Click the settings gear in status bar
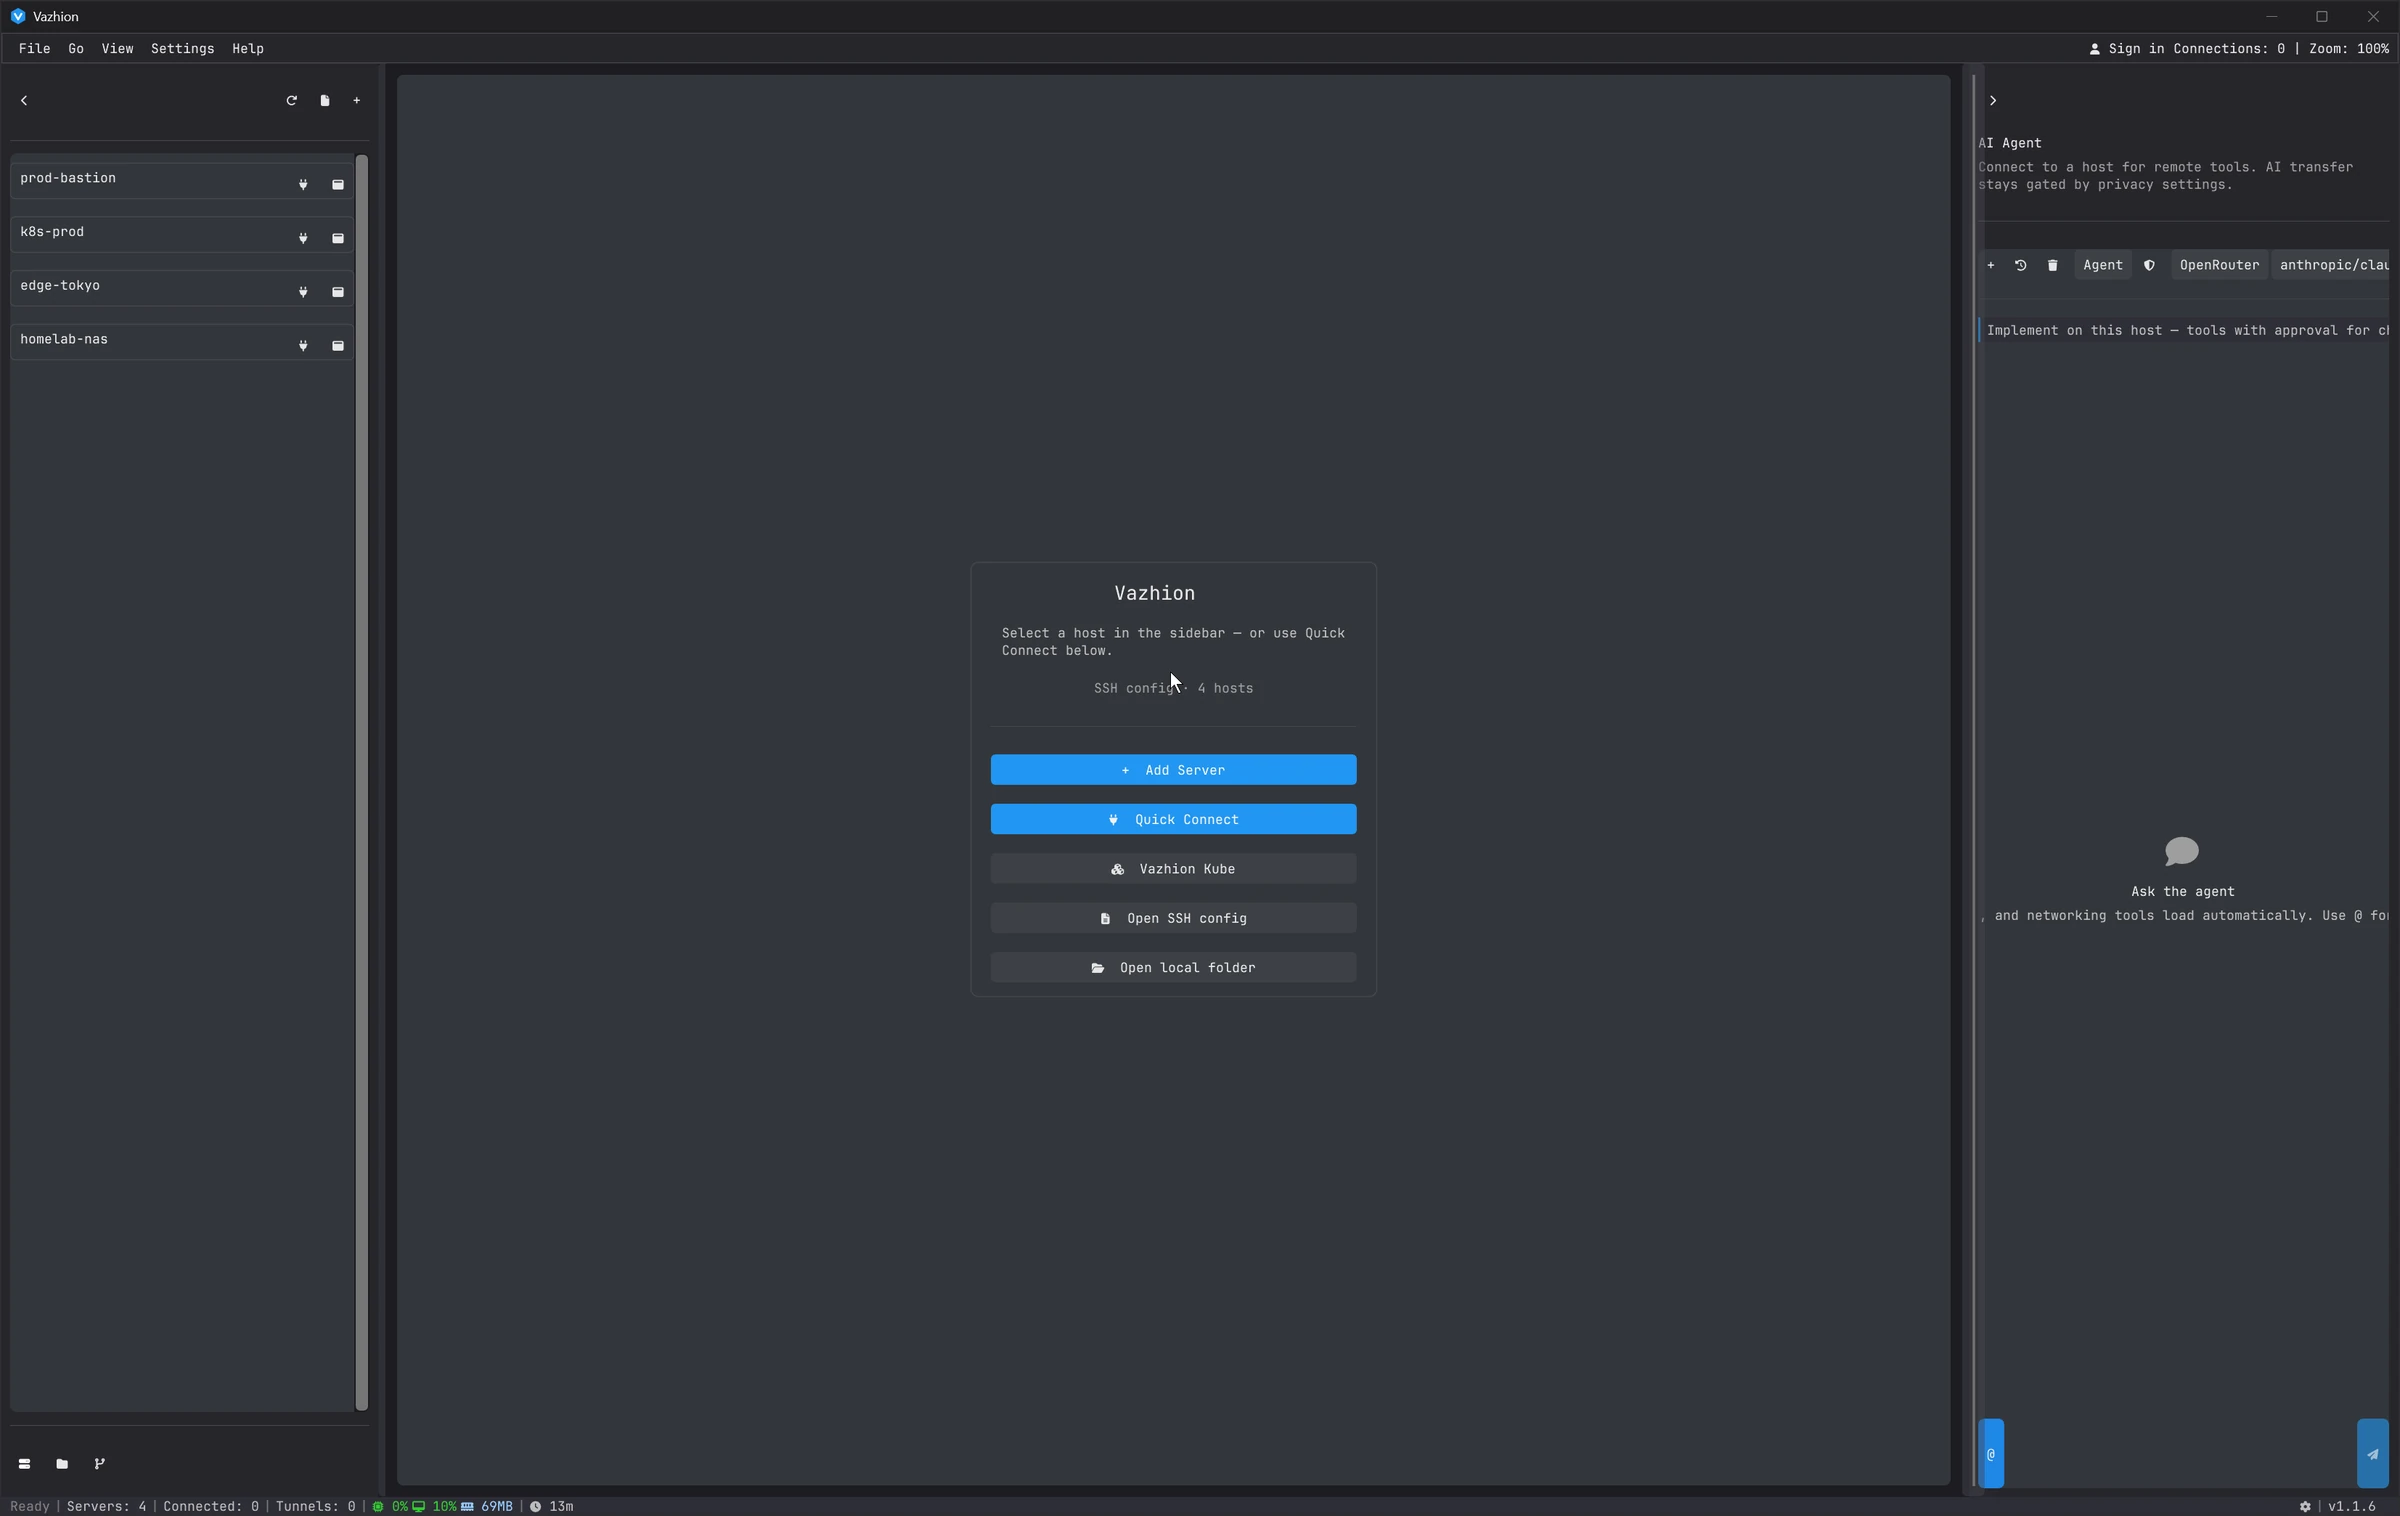This screenshot has height=1516, width=2400. (2305, 1506)
